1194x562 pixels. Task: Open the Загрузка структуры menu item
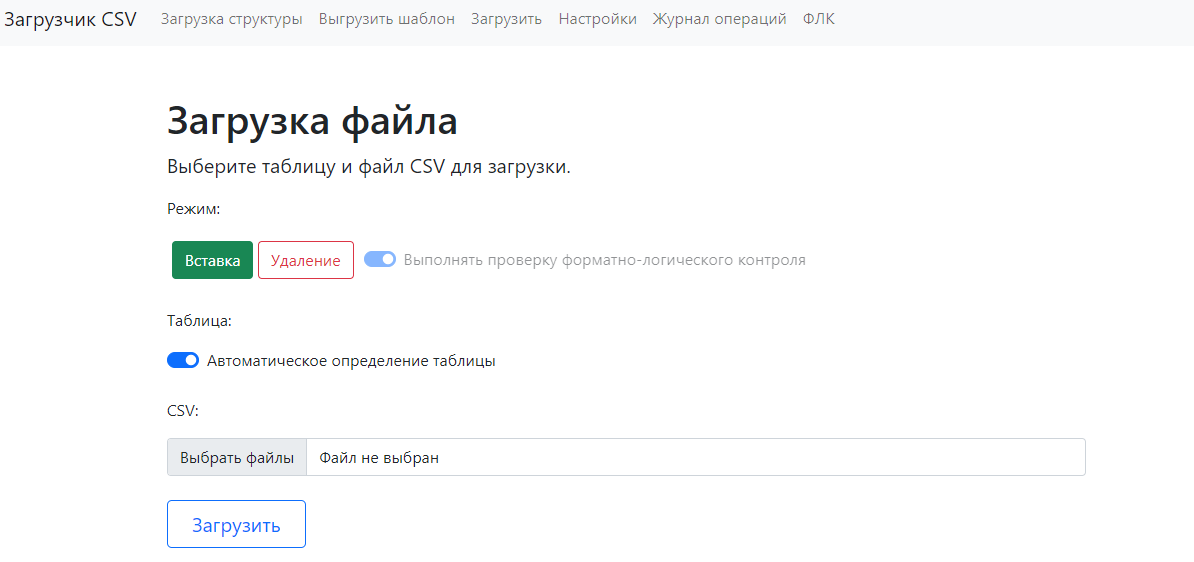tap(231, 19)
